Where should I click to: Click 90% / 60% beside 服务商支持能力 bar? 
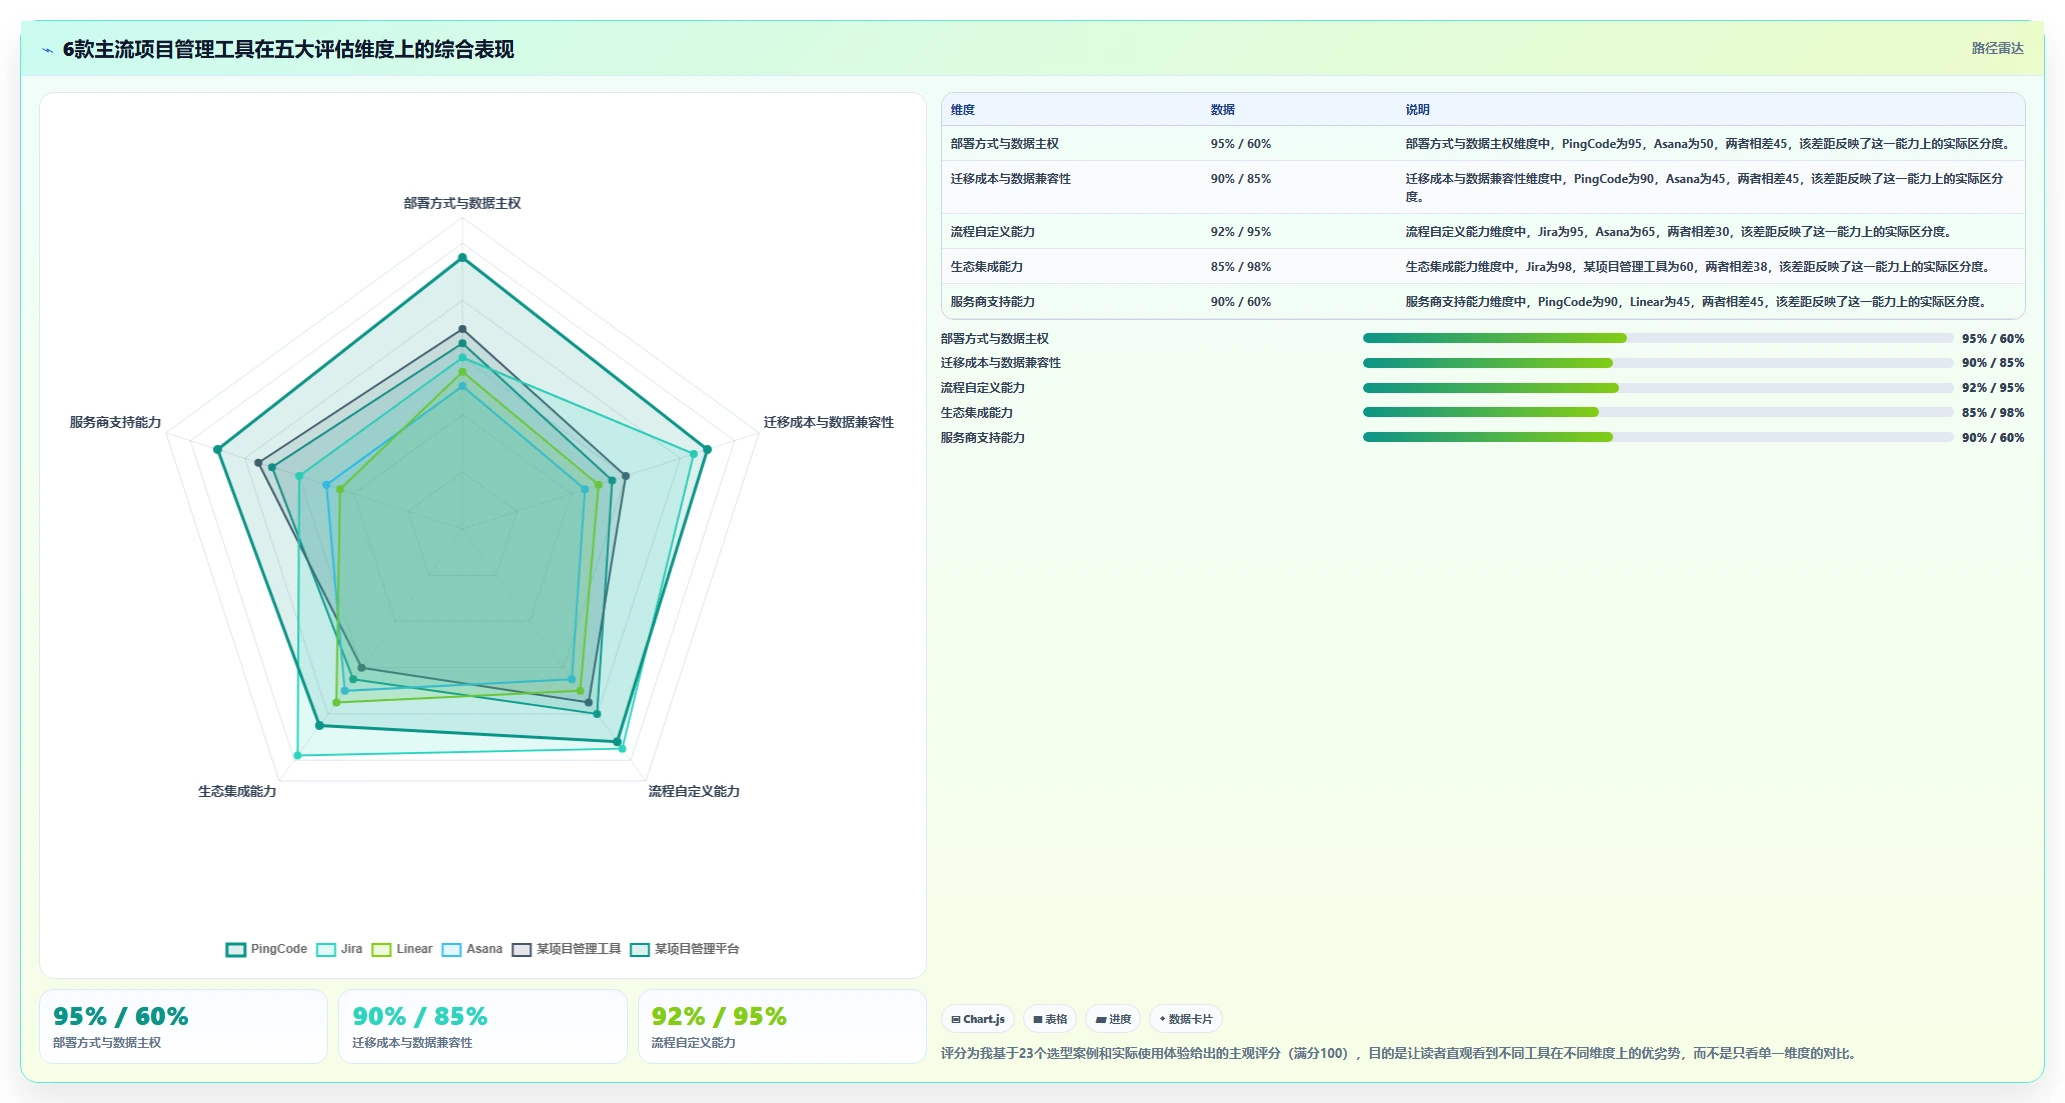[1992, 438]
